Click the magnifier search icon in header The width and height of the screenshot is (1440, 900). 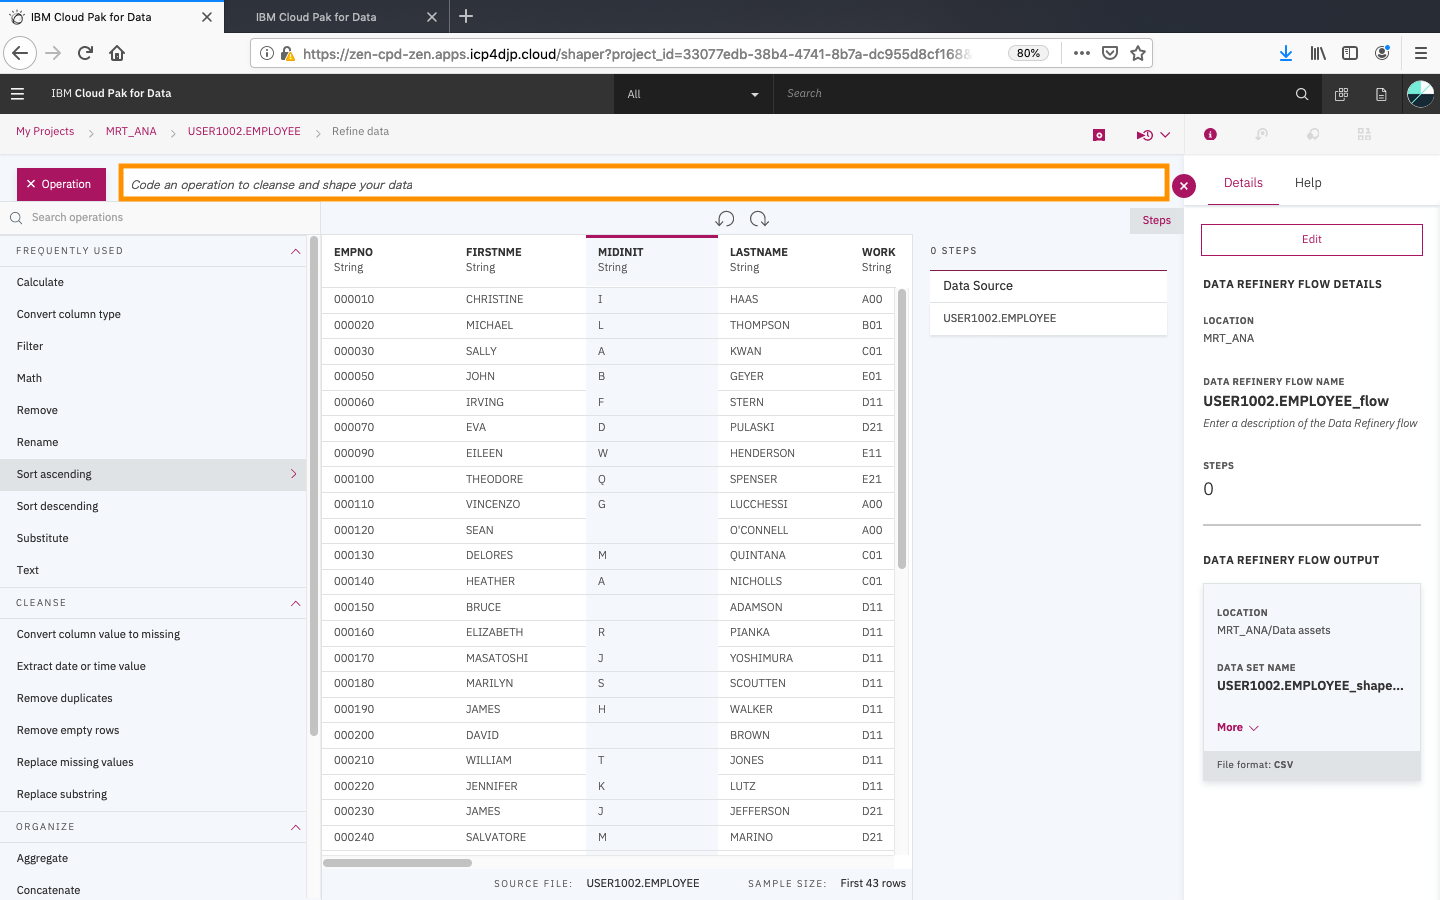click(x=1301, y=94)
